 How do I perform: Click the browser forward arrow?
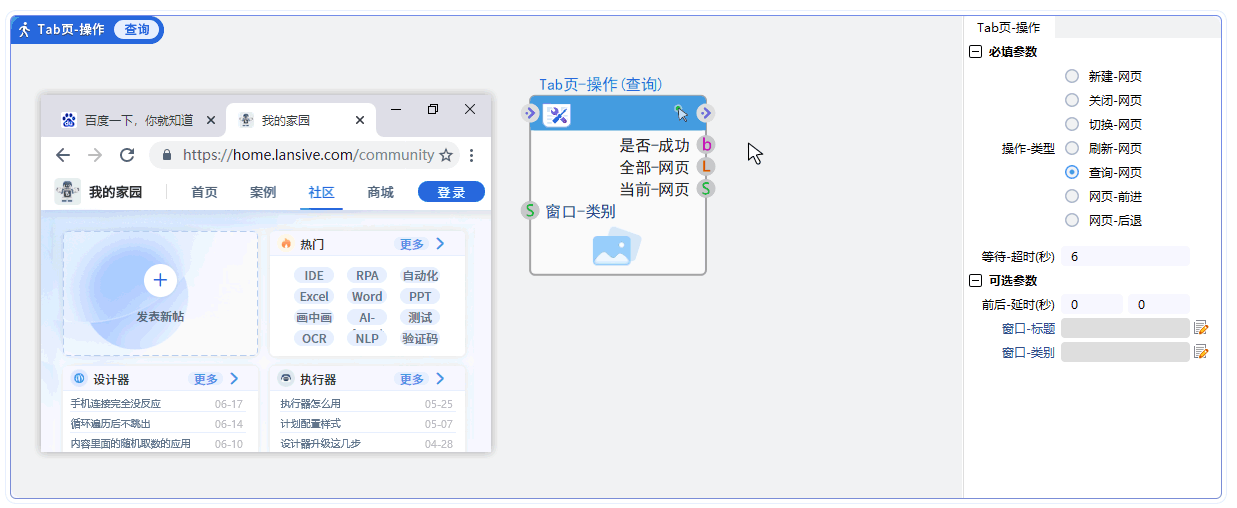95,155
